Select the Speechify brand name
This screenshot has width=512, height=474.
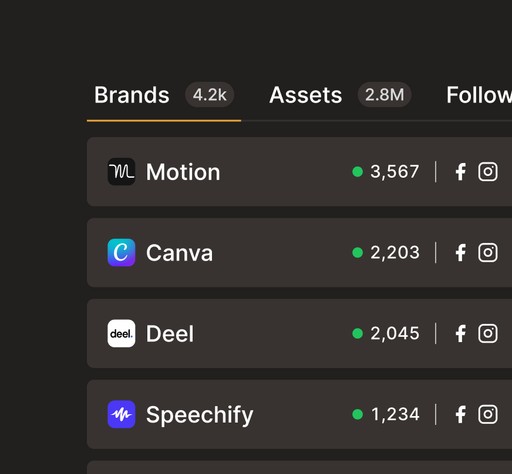pos(200,415)
